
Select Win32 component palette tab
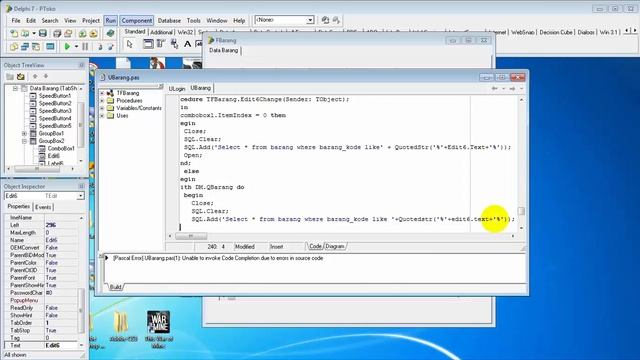pyautogui.click(x=185, y=32)
